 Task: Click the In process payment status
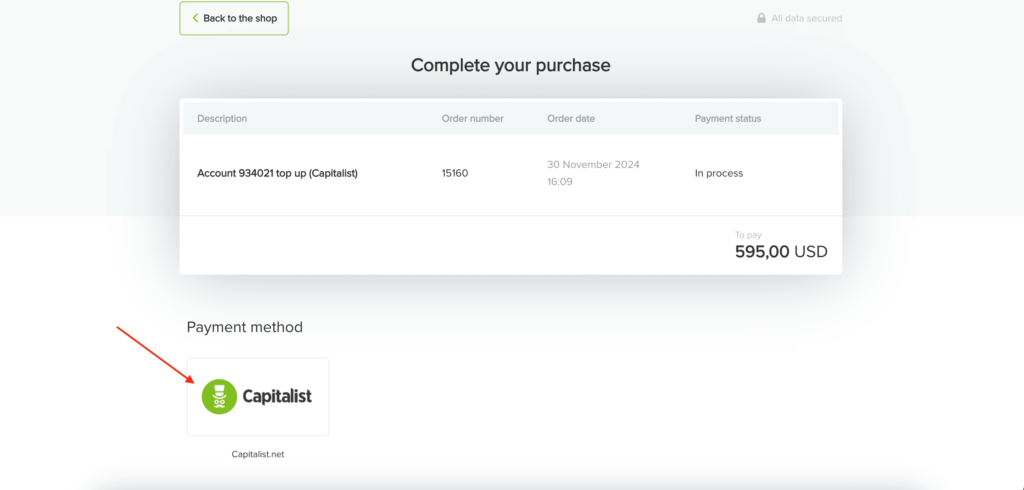coord(719,174)
